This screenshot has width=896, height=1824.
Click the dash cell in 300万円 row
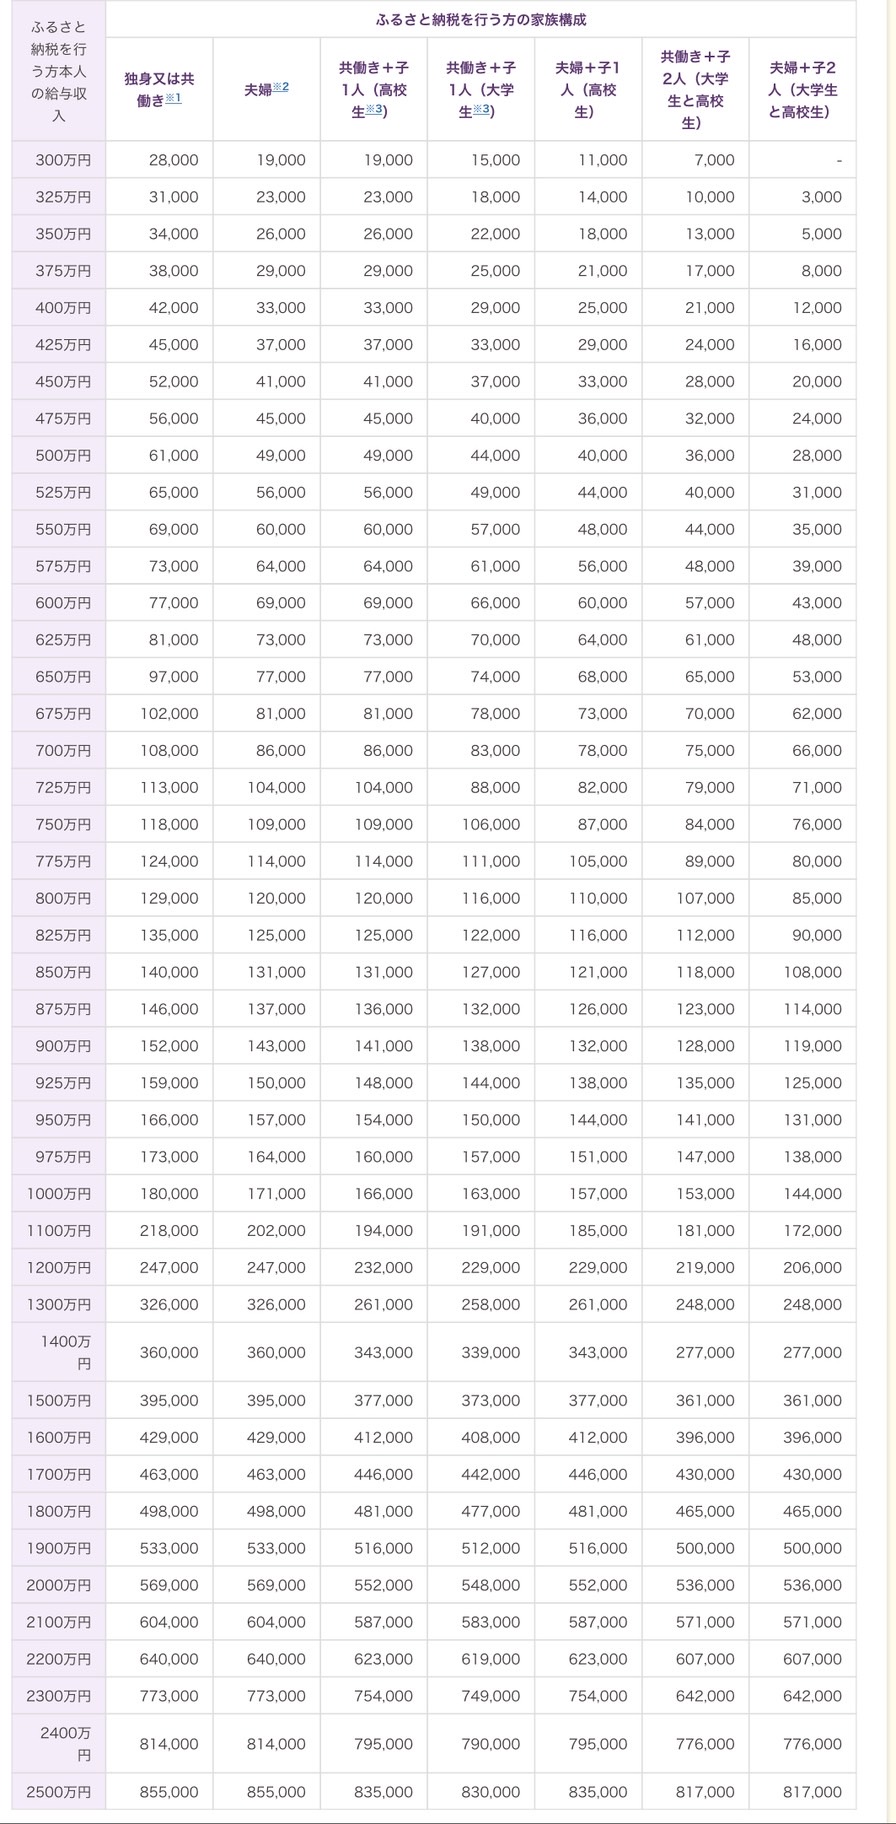tap(839, 160)
